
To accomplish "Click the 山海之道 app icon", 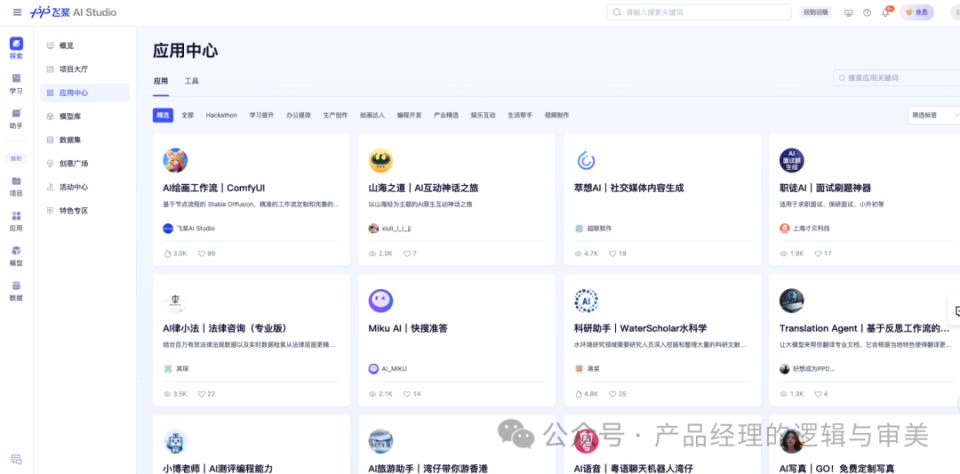I will (x=381, y=160).
